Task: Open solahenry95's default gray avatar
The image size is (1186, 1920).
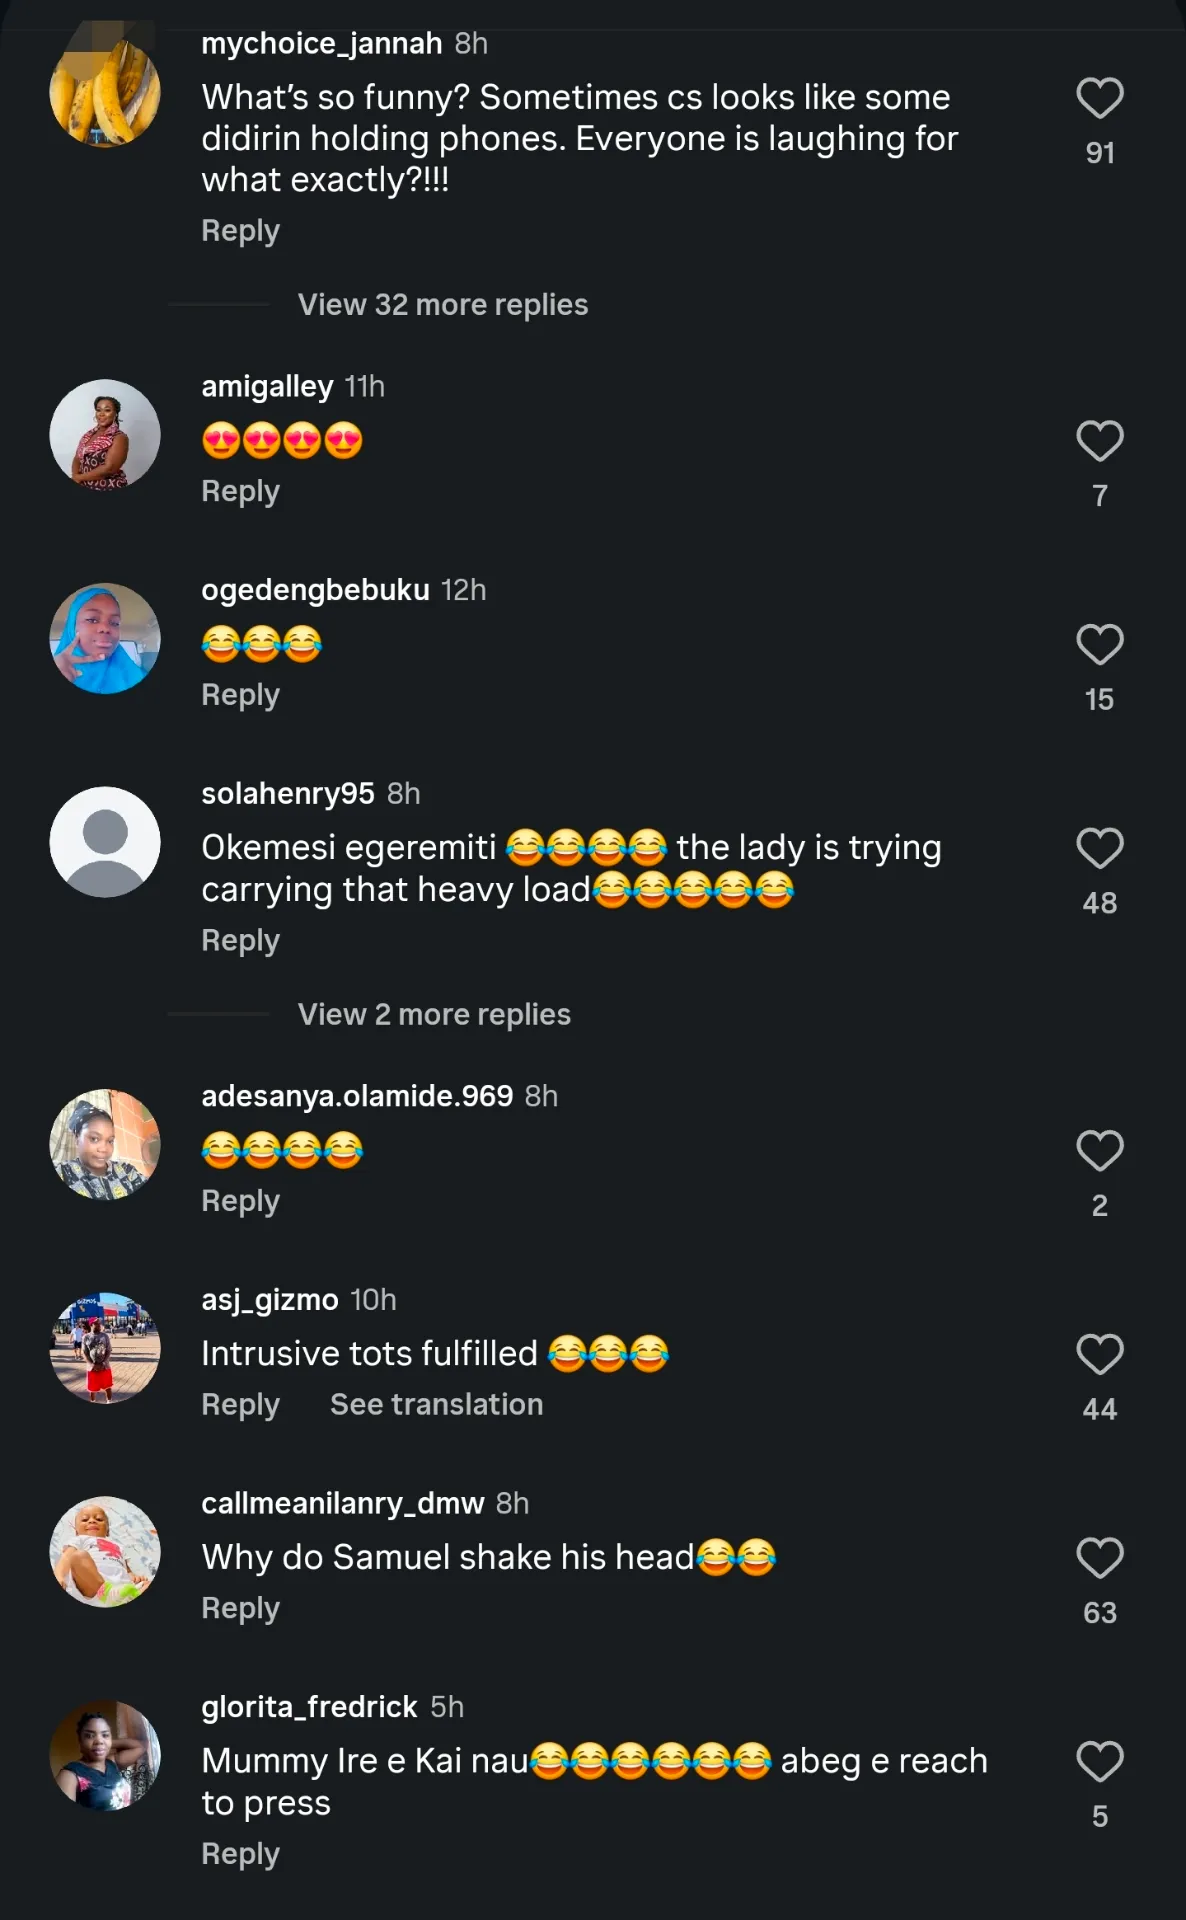Action: 105,842
